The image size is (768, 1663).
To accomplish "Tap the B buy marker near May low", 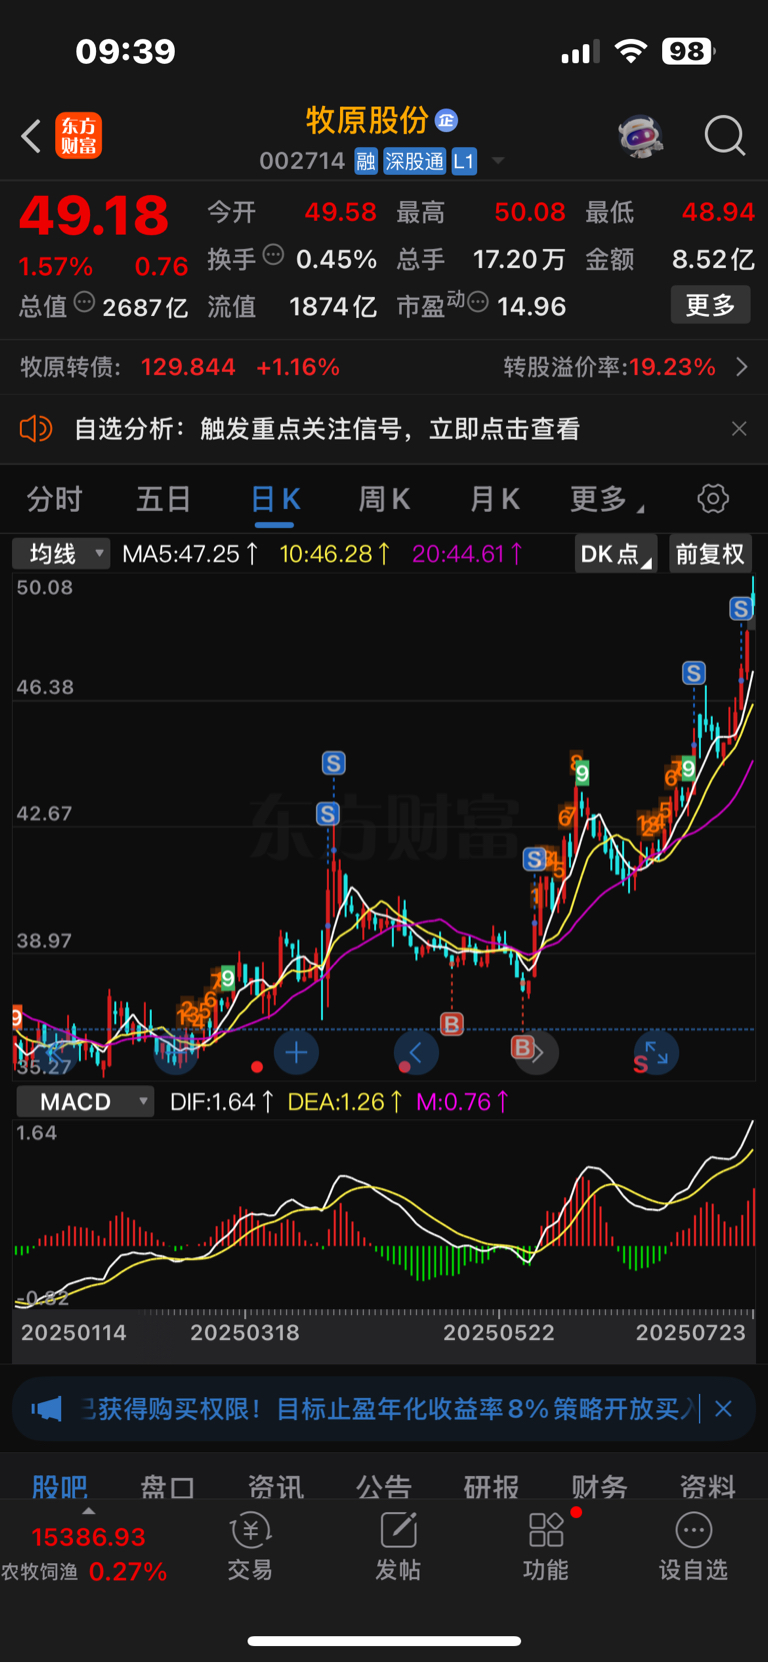I will point(522,1047).
